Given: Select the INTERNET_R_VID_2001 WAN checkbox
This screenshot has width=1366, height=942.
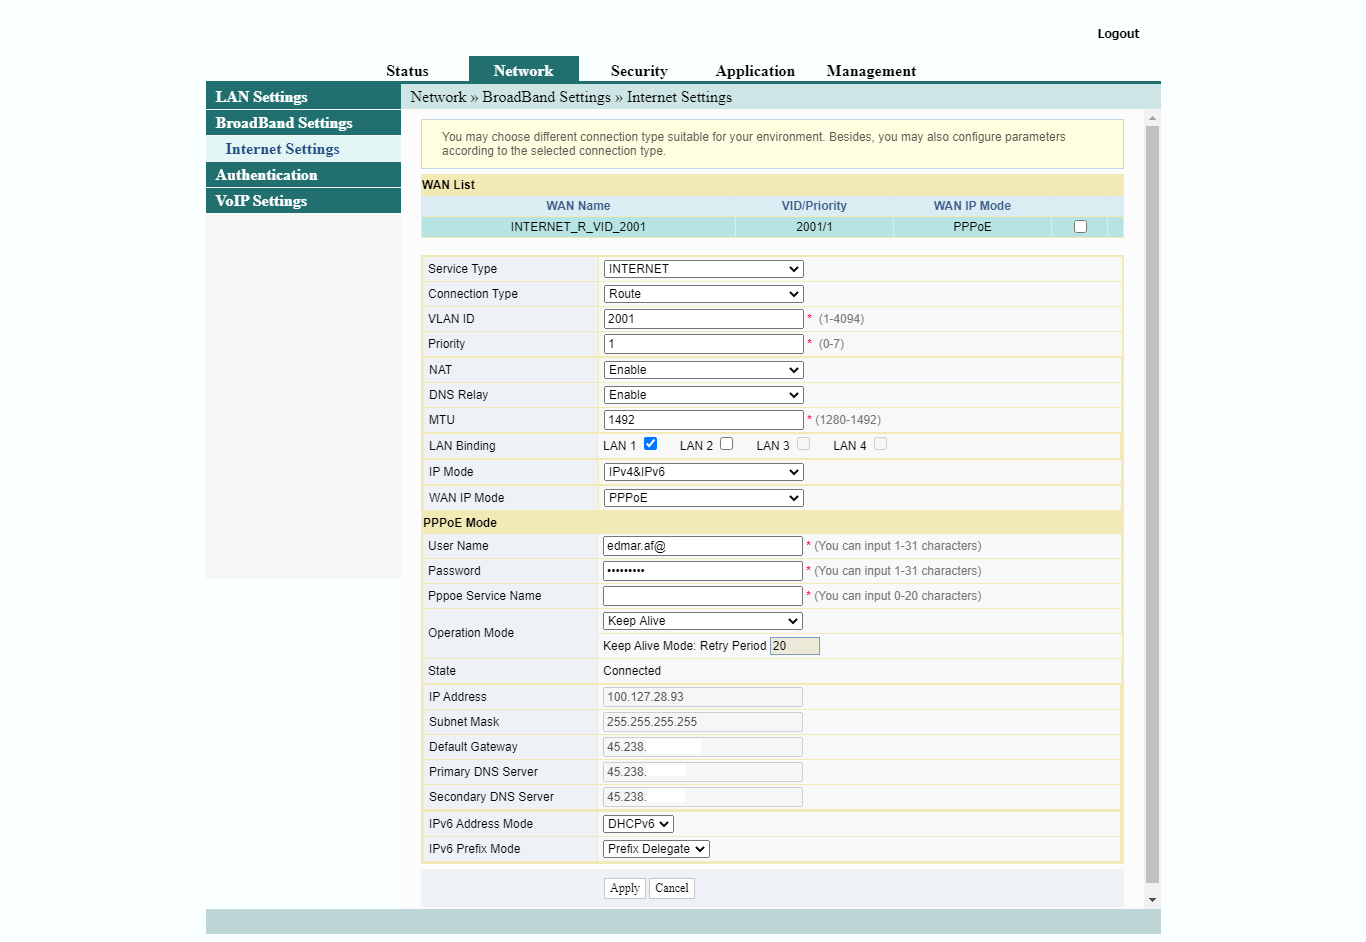Looking at the screenshot, I should point(1080,227).
